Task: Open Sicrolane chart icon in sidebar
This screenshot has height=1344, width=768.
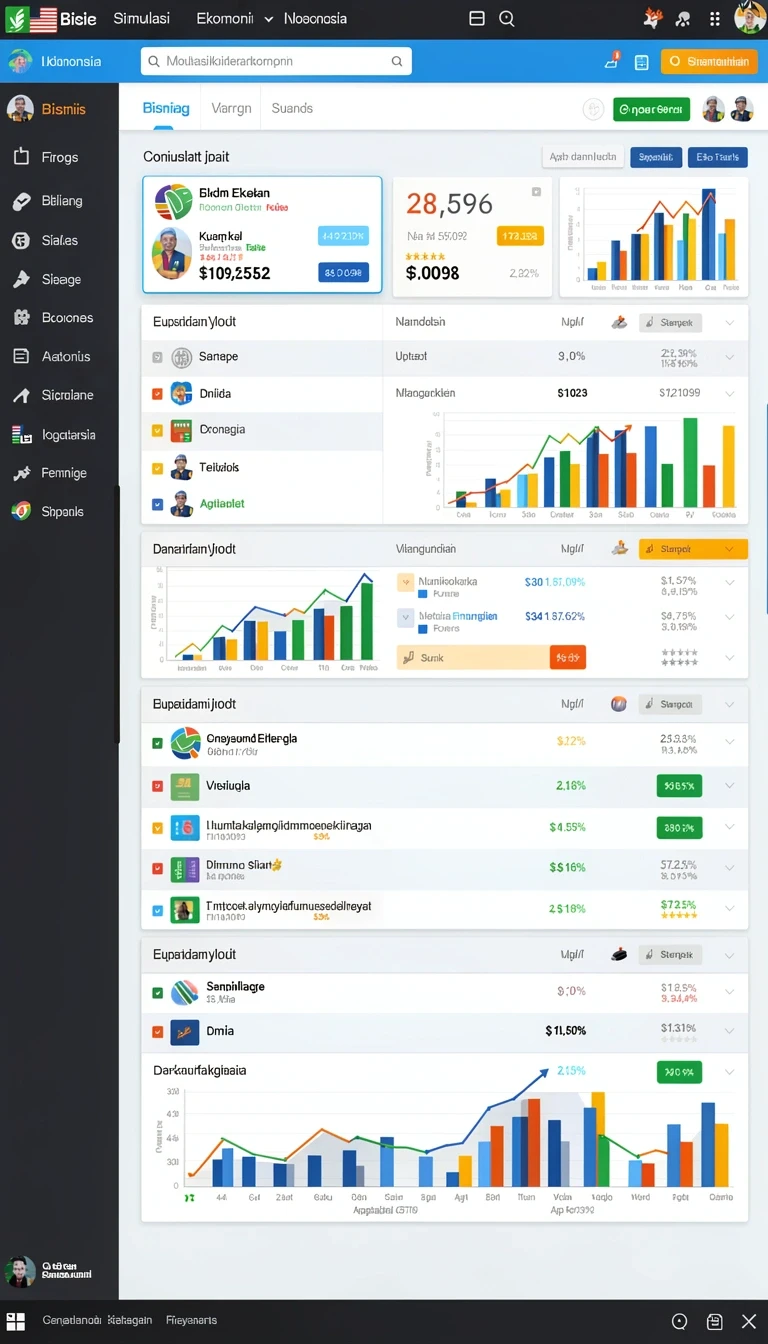Action: (20, 396)
